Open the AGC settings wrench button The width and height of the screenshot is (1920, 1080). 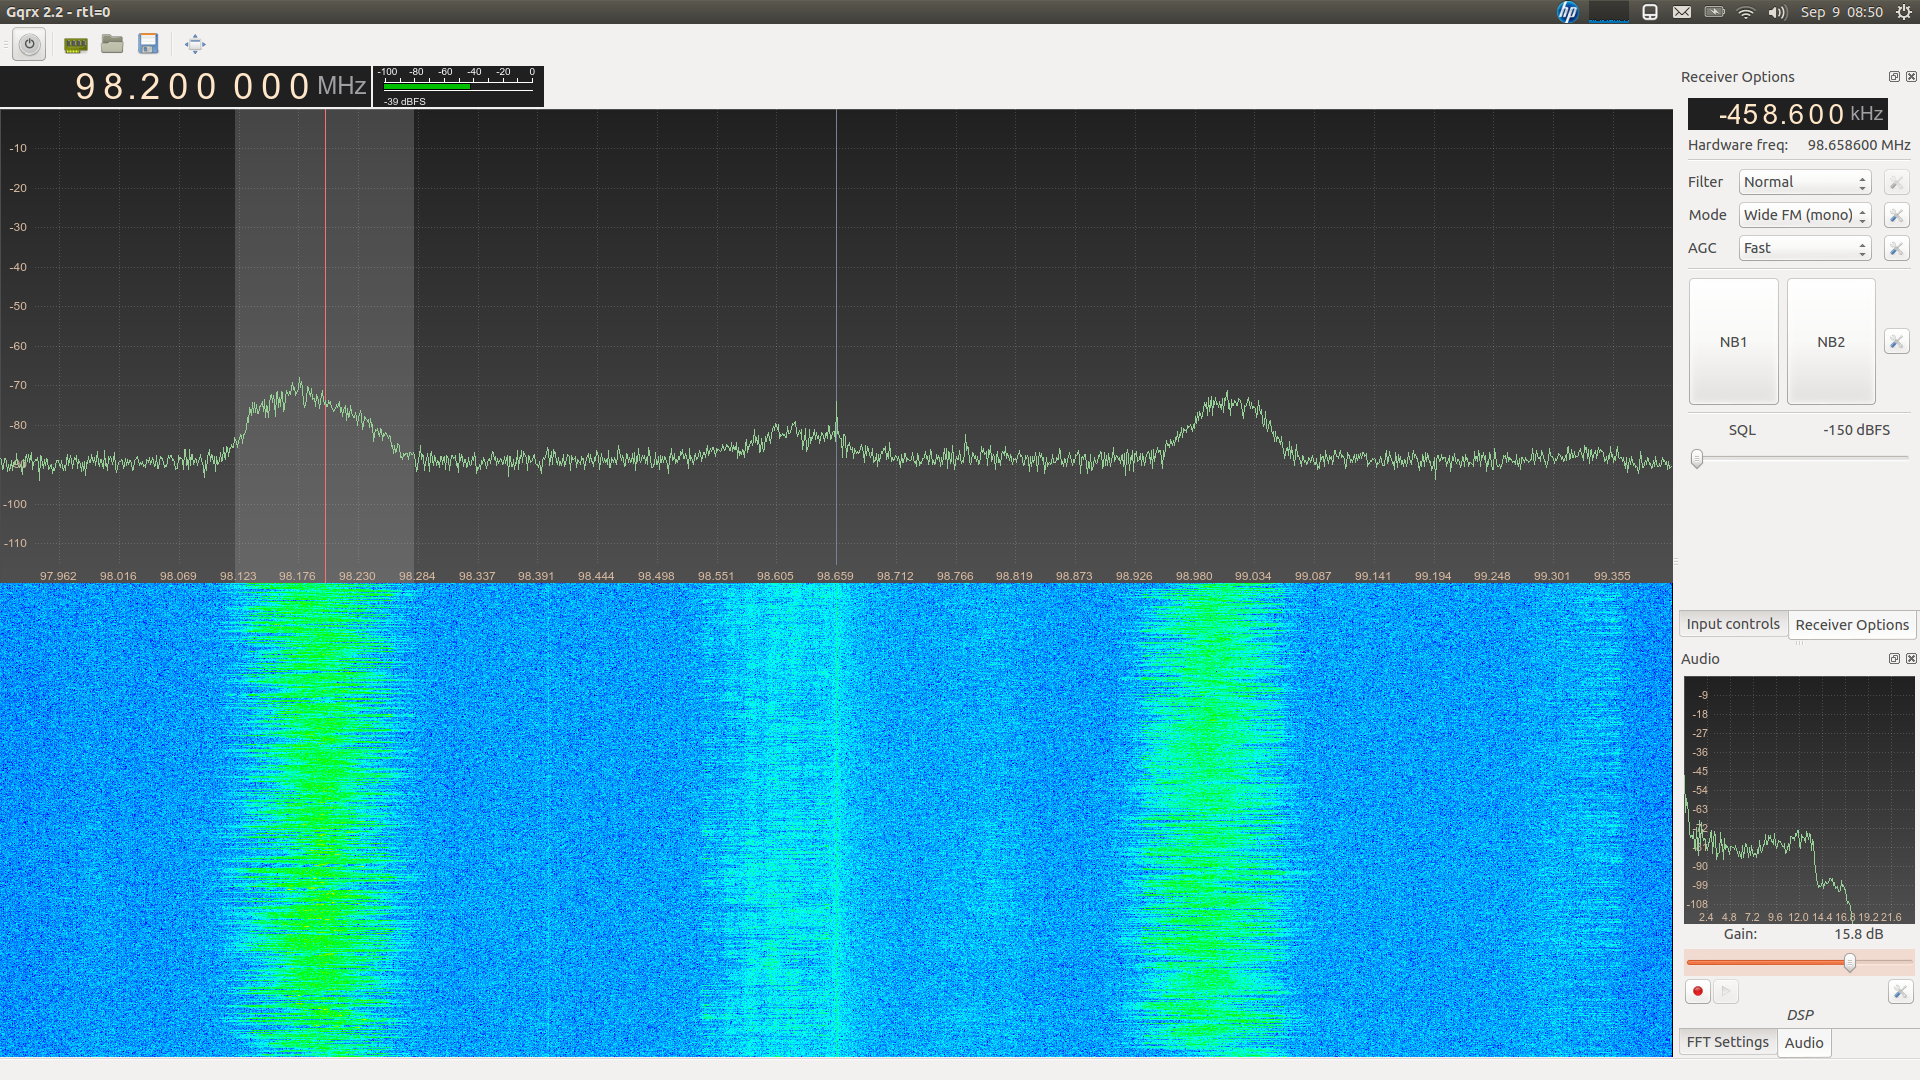point(1896,248)
